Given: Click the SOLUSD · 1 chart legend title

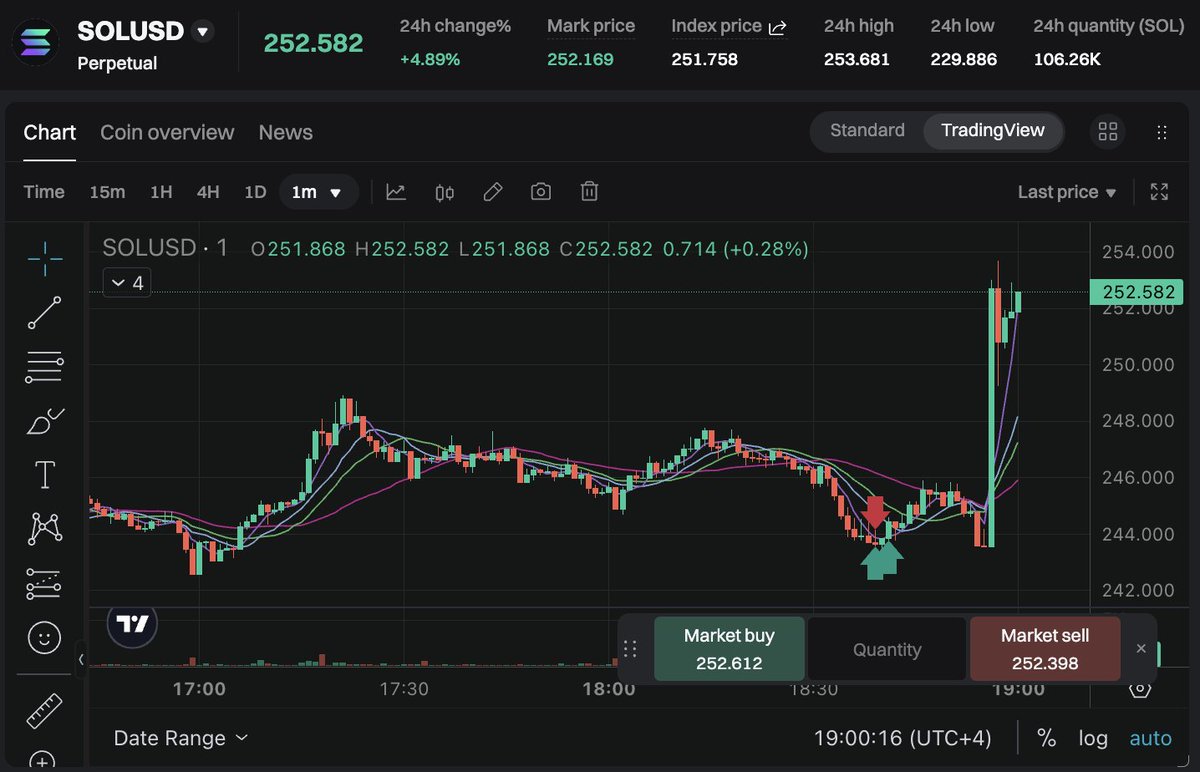Looking at the screenshot, I should (165, 248).
